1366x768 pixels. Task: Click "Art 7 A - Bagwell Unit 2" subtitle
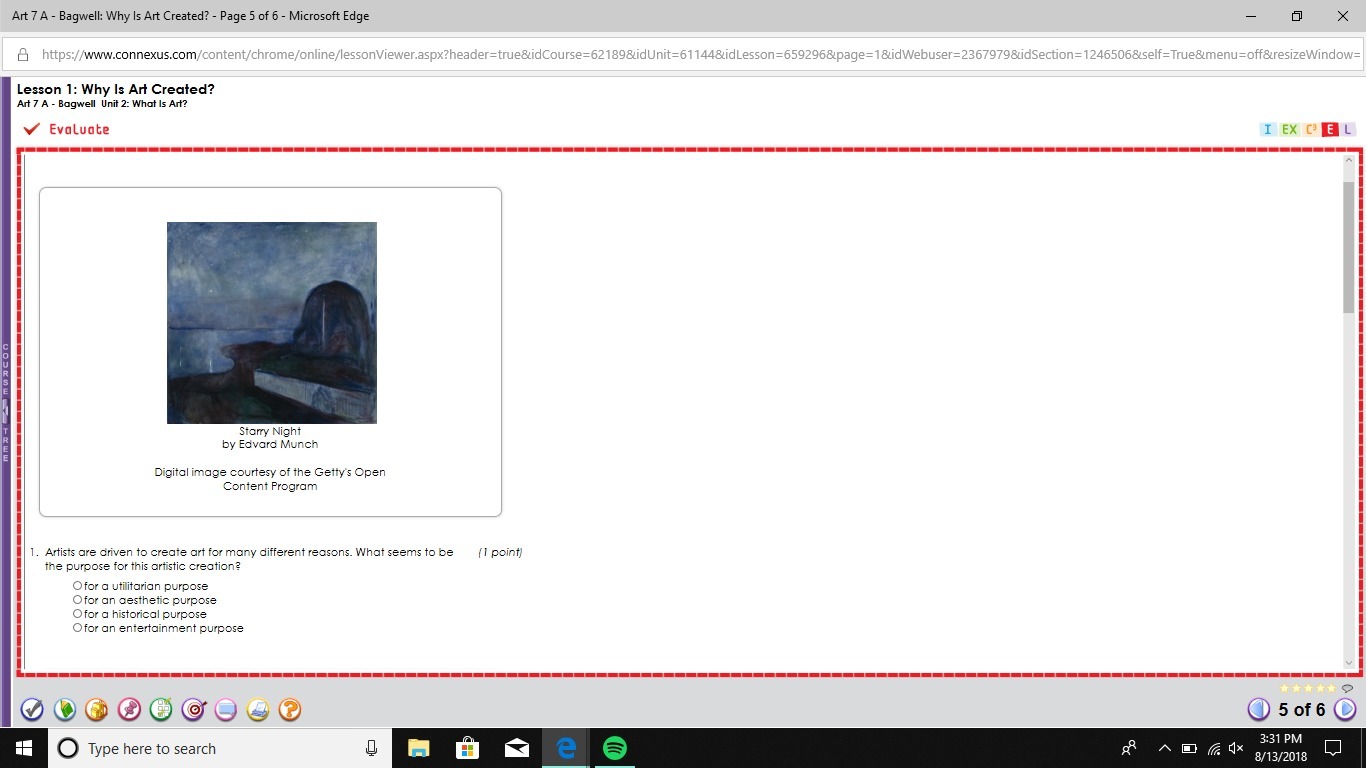[x=102, y=104]
